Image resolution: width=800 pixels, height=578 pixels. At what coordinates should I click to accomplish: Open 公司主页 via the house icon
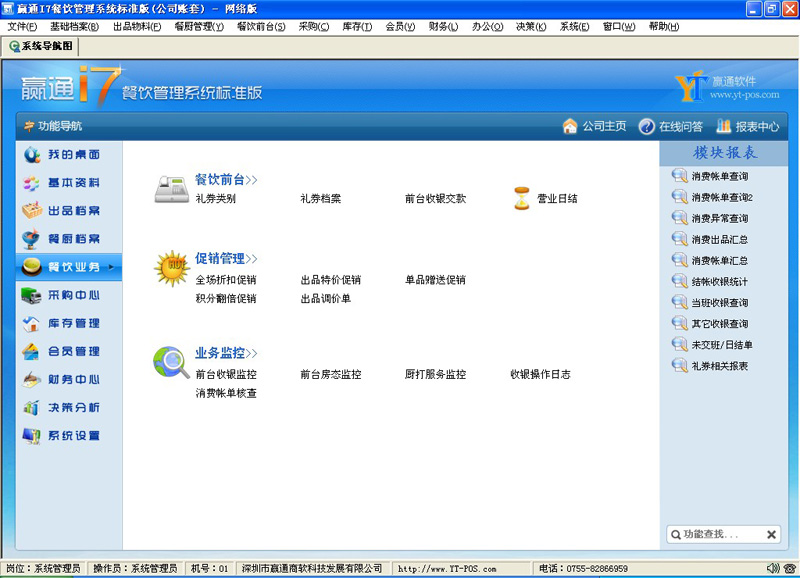[x=570, y=126]
